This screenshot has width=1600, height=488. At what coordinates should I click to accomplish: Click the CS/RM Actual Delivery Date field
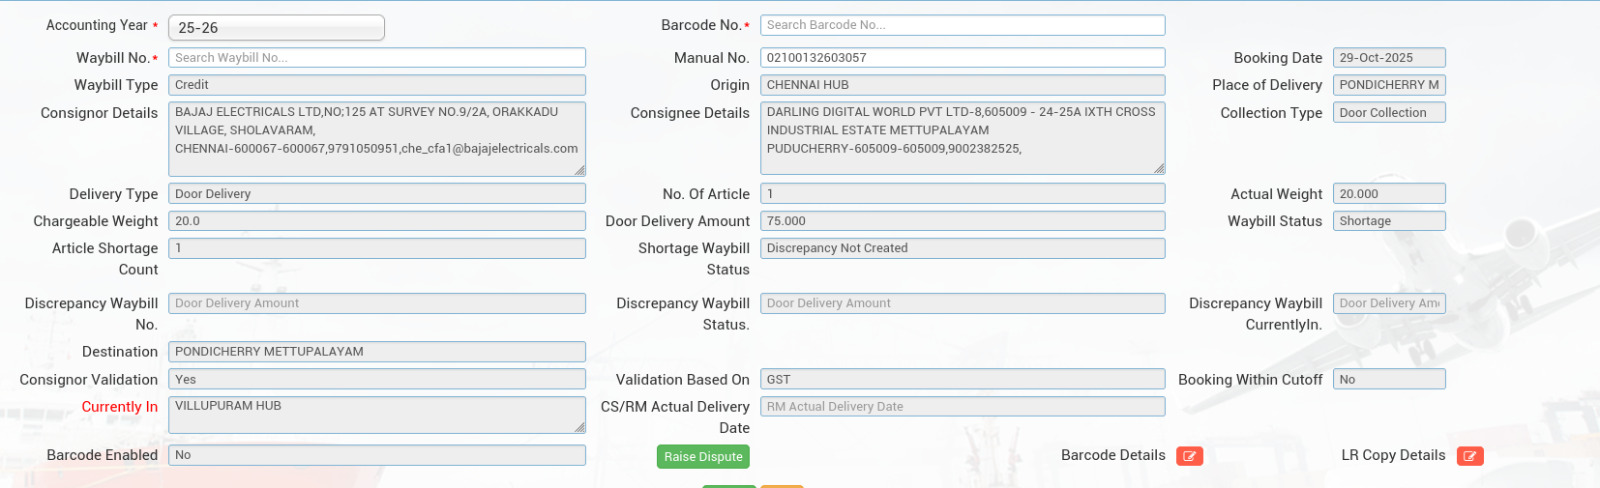tap(962, 406)
